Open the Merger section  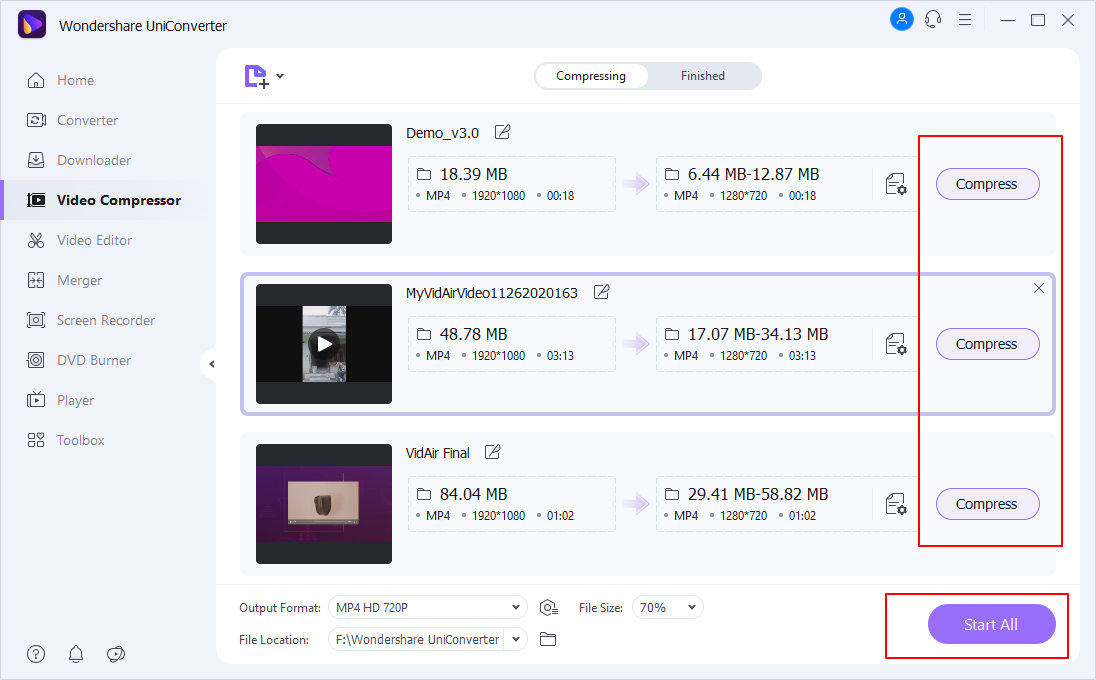pyautogui.click(x=79, y=280)
